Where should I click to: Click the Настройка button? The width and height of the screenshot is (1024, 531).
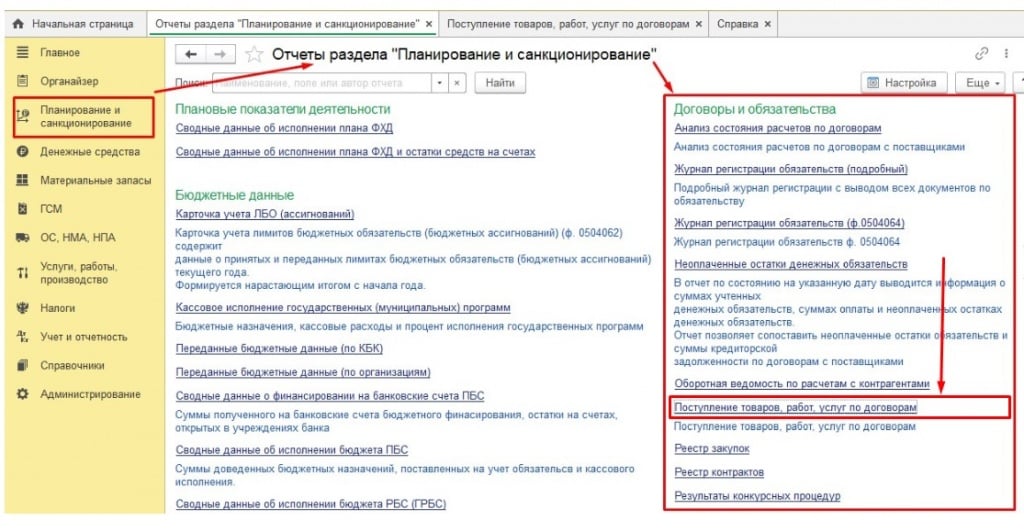[904, 83]
